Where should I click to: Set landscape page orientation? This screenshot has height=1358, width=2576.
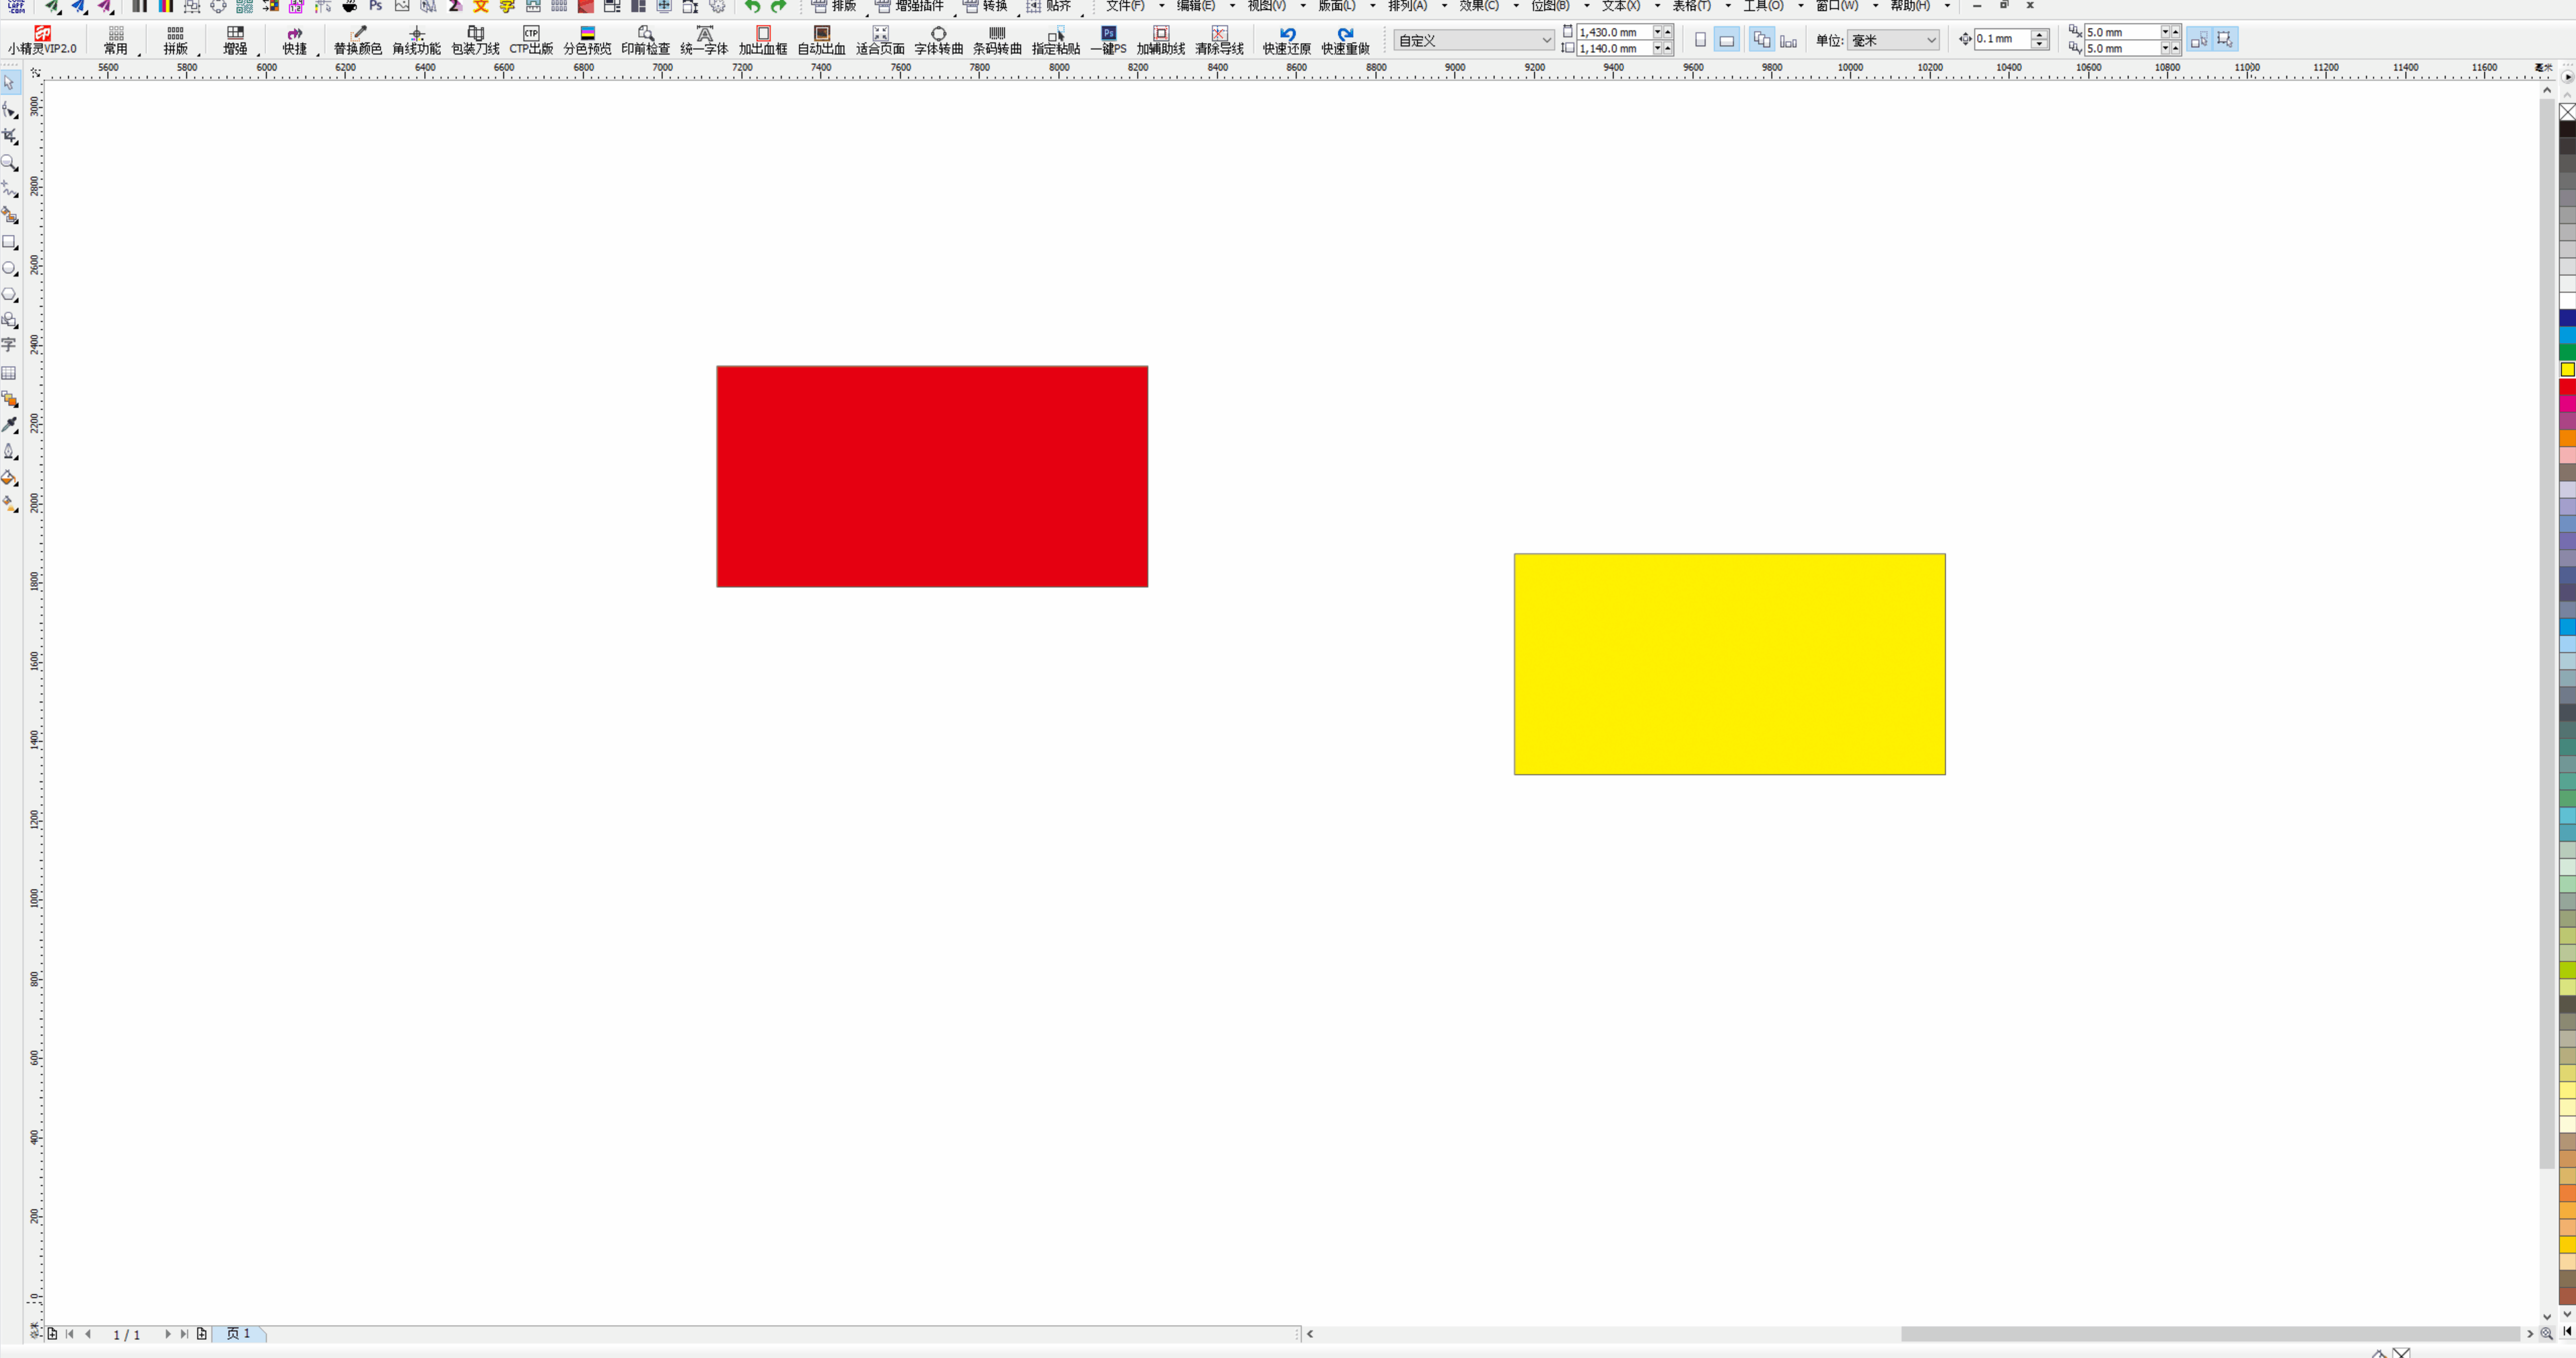coord(1726,40)
